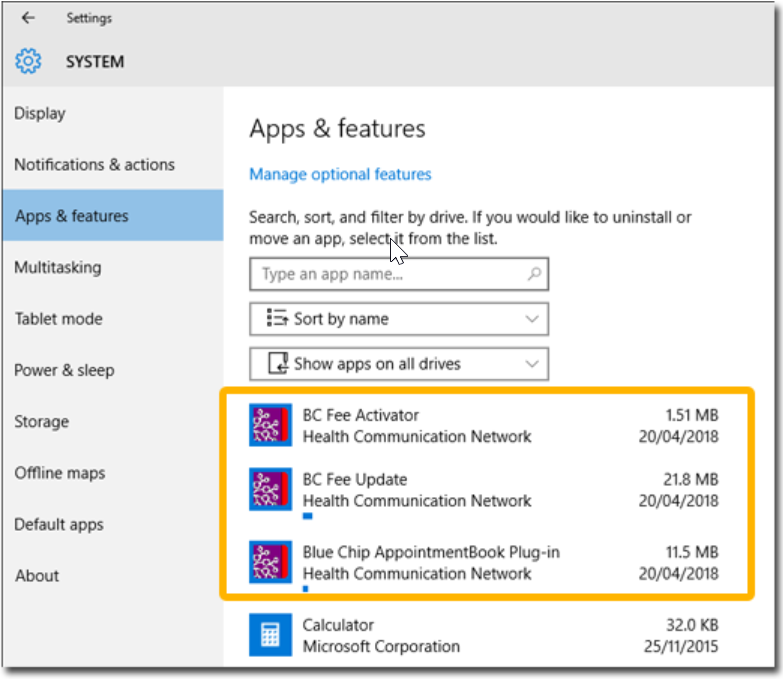The image size is (783, 690).
Task: Open Power & sleep settings
Action: click(x=113, y=370)
